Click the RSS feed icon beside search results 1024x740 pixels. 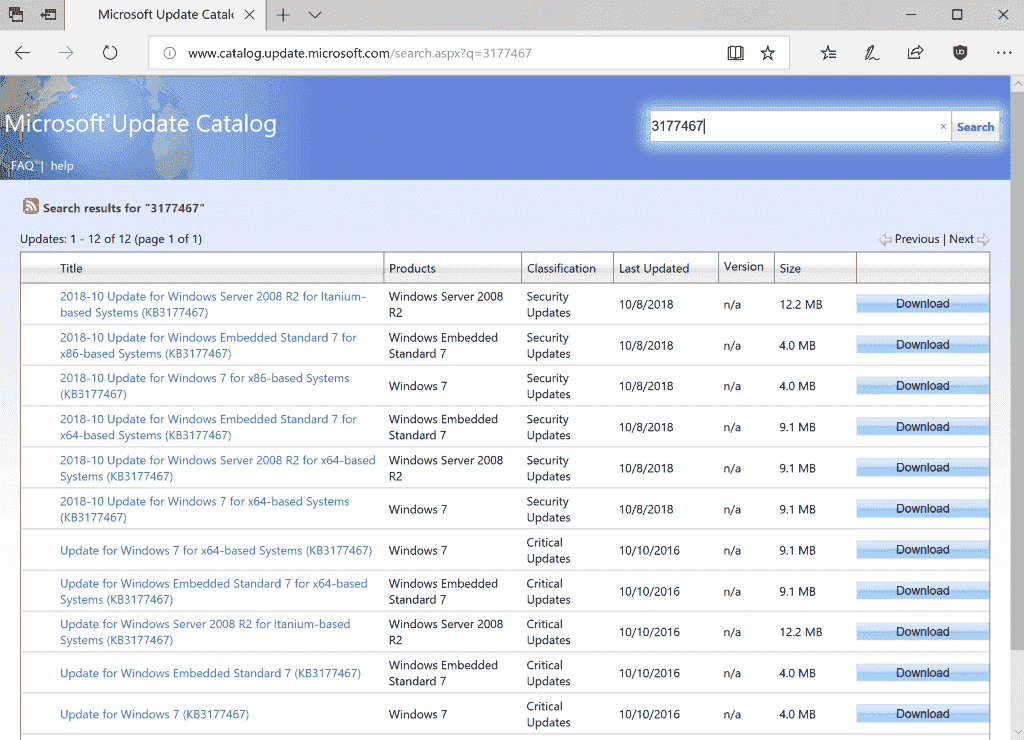tap(30, 207)
